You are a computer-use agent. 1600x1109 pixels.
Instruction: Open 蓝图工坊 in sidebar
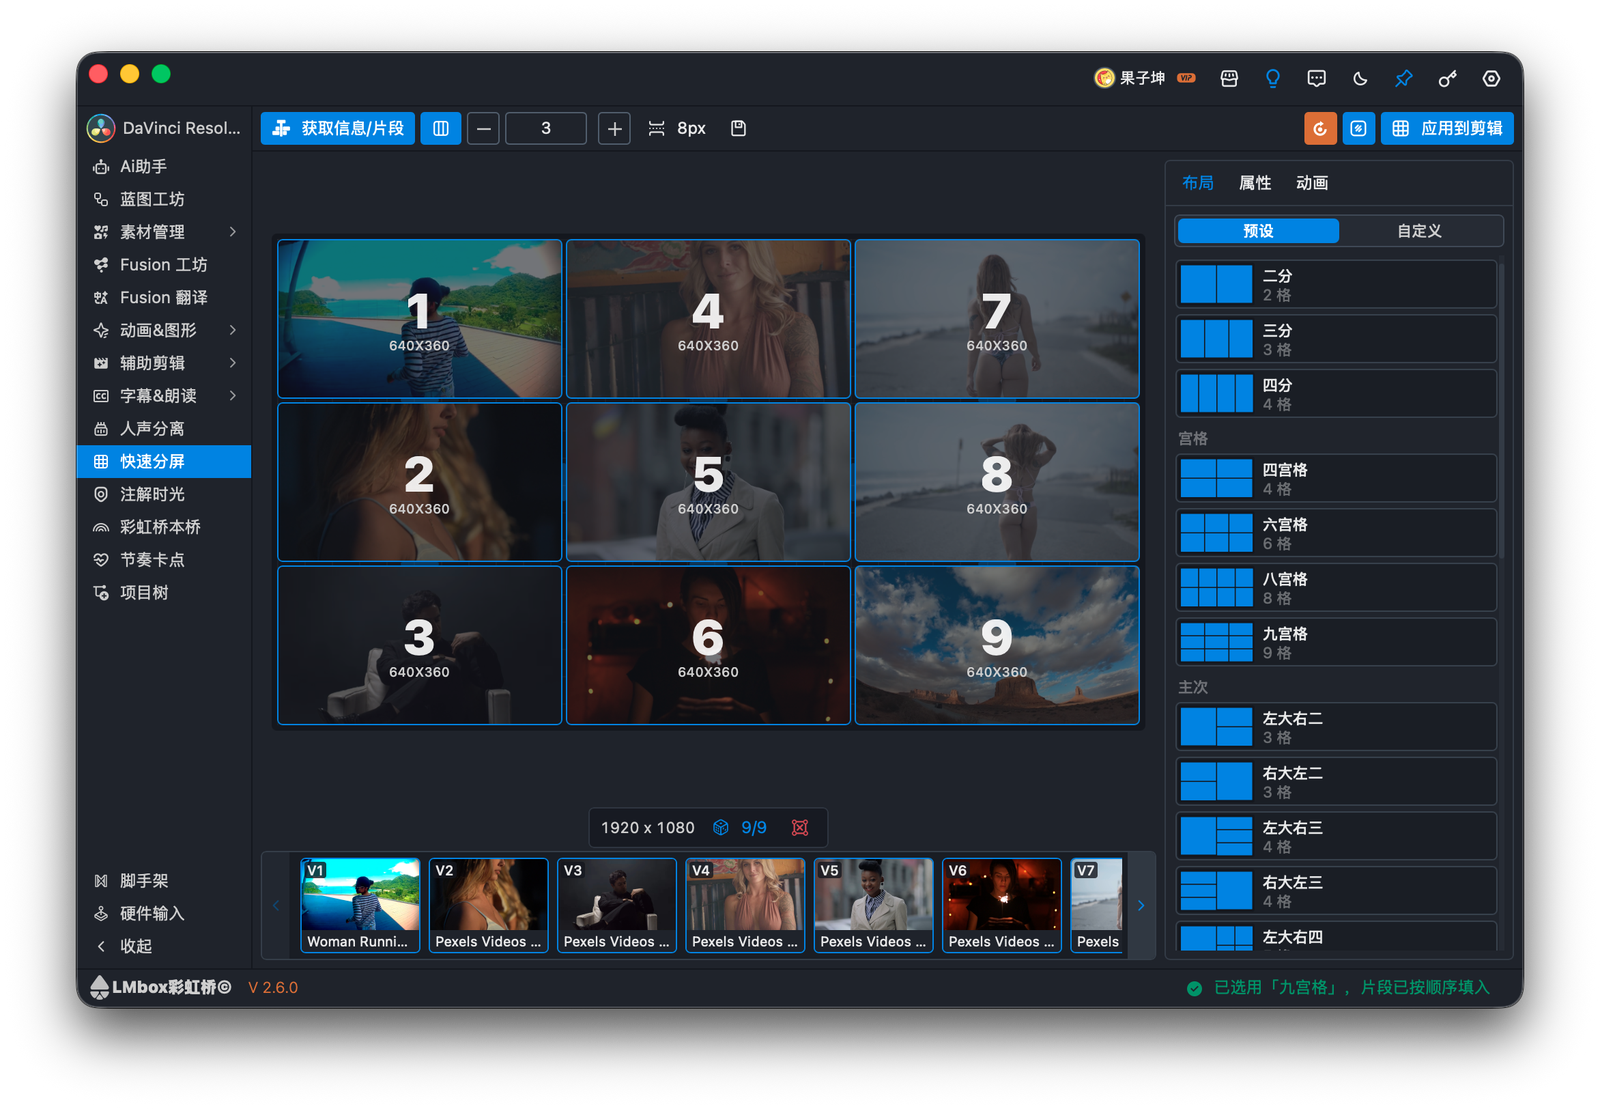coord(164,199)
